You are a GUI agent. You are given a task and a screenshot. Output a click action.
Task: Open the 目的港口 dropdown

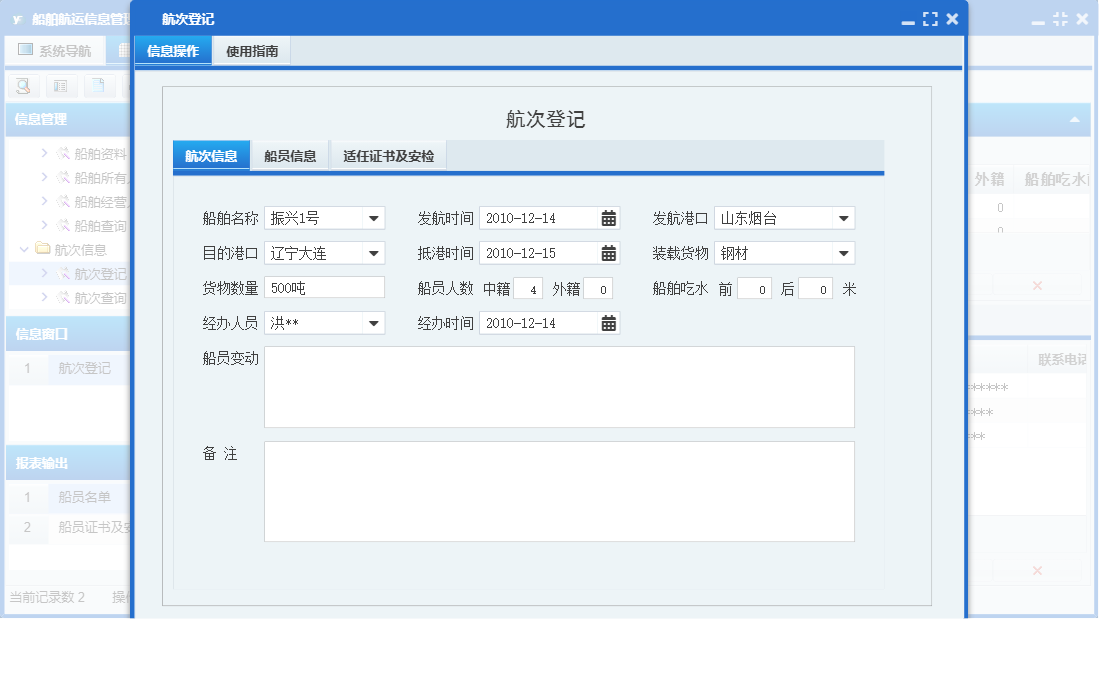click(375, 252)
